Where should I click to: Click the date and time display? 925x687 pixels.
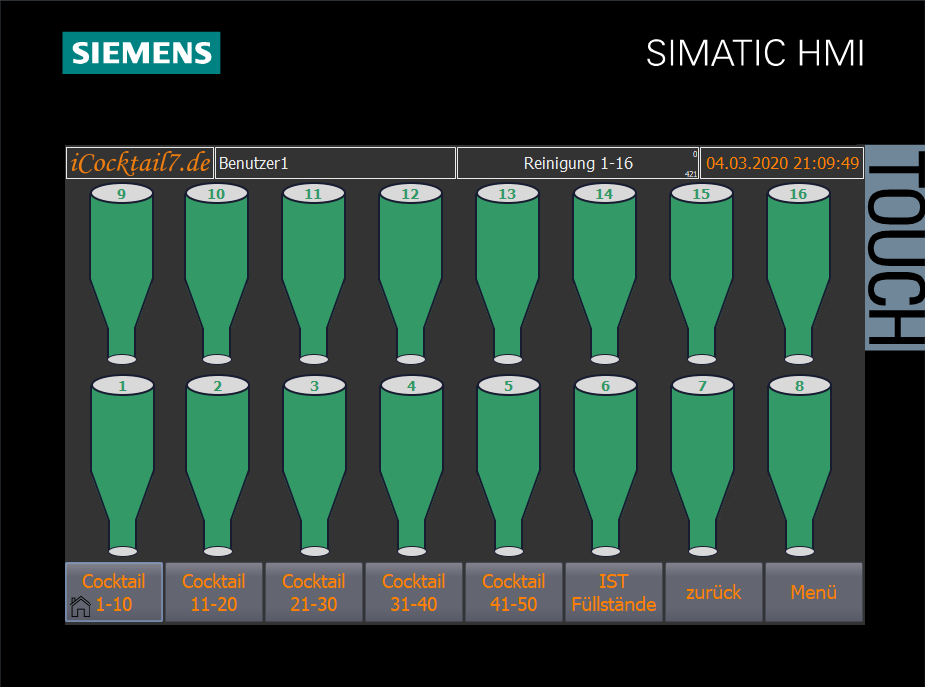(x=782, y=163)
